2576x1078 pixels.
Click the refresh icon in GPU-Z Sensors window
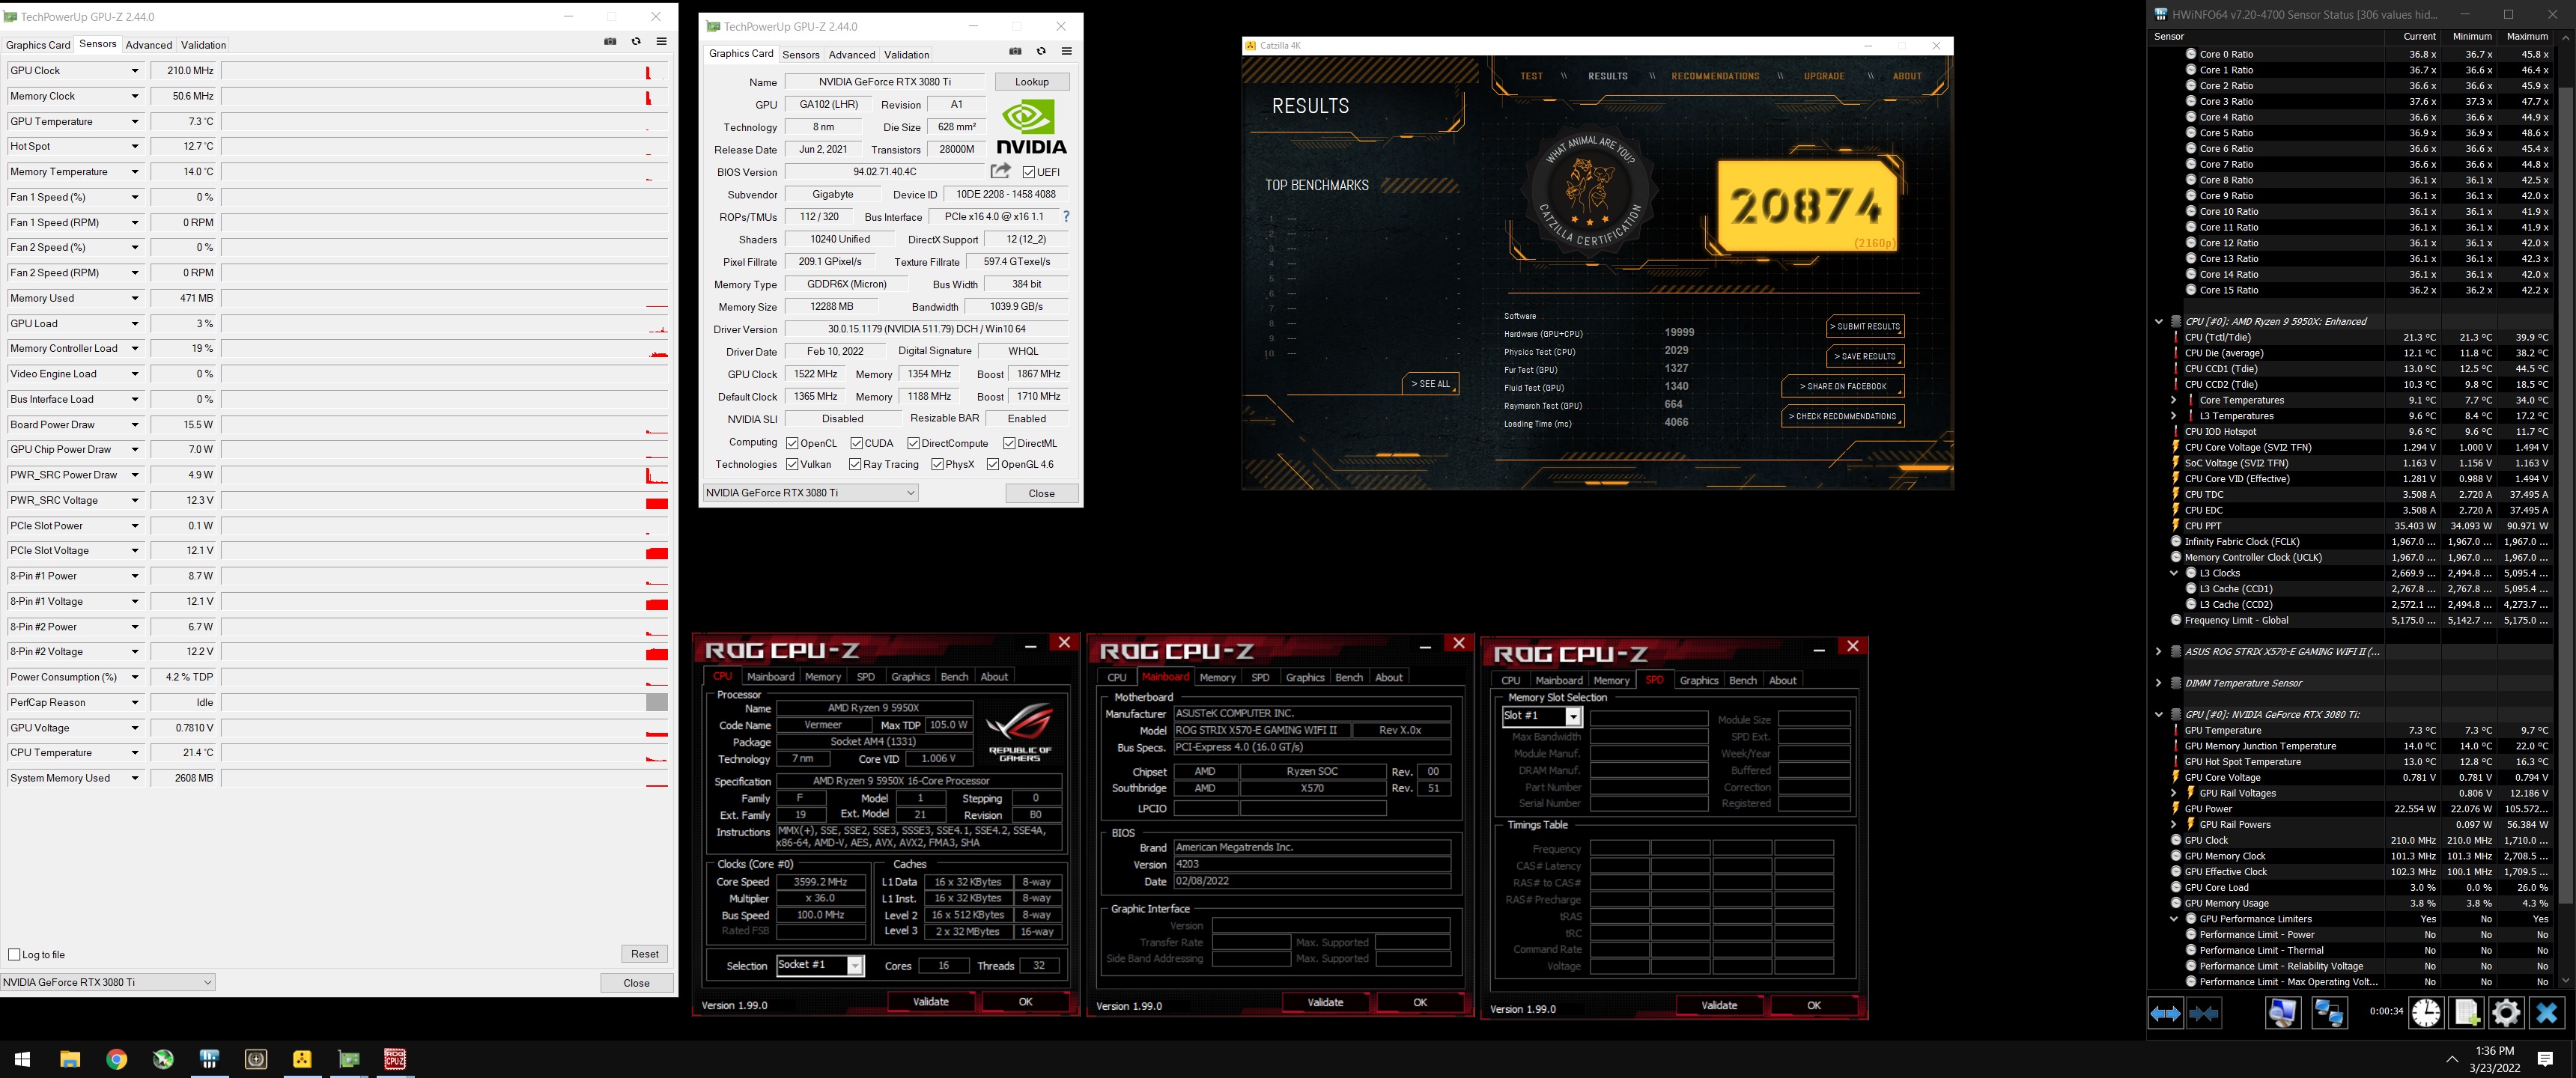click(x=636, y=42)
